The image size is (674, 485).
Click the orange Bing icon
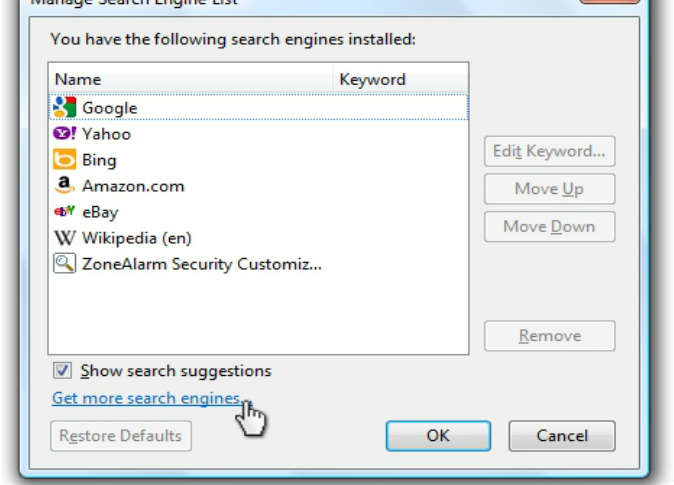click(x=64, y=160)
